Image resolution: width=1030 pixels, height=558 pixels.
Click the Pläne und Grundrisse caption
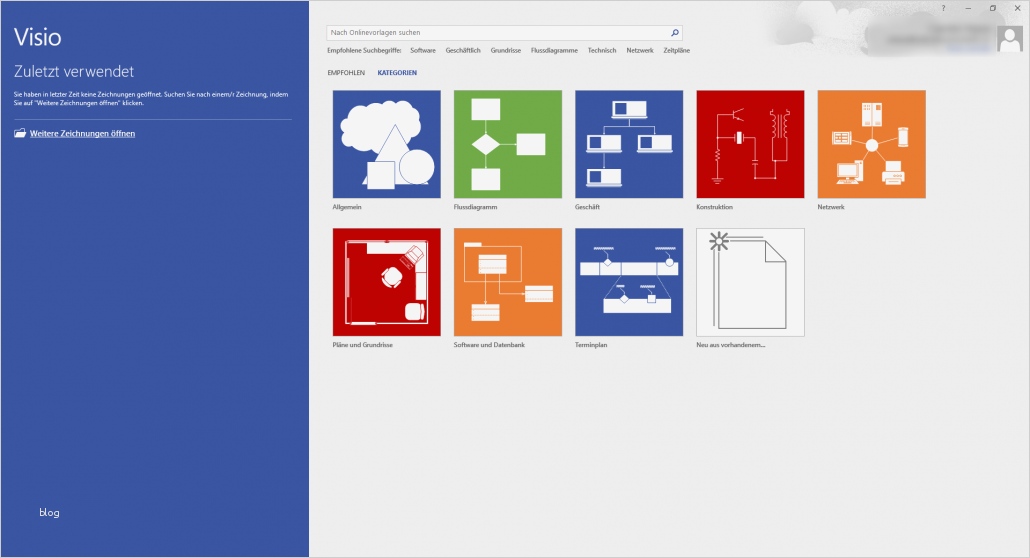[x=363, y=344]
